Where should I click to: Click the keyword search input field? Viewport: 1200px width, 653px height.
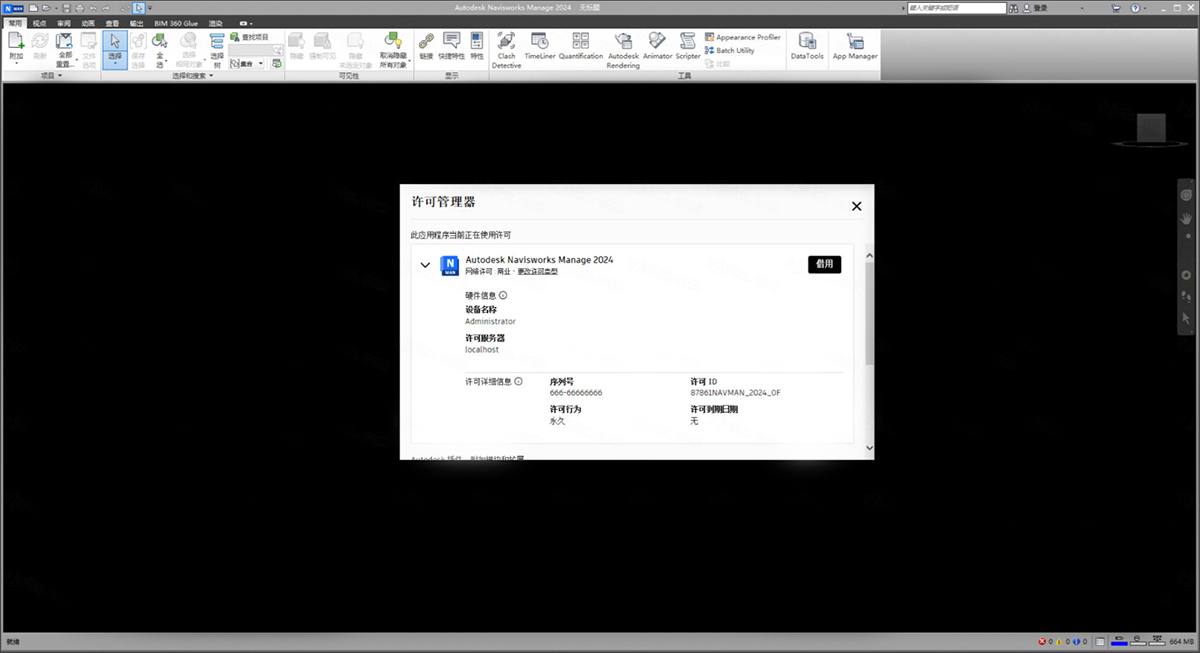956,8
